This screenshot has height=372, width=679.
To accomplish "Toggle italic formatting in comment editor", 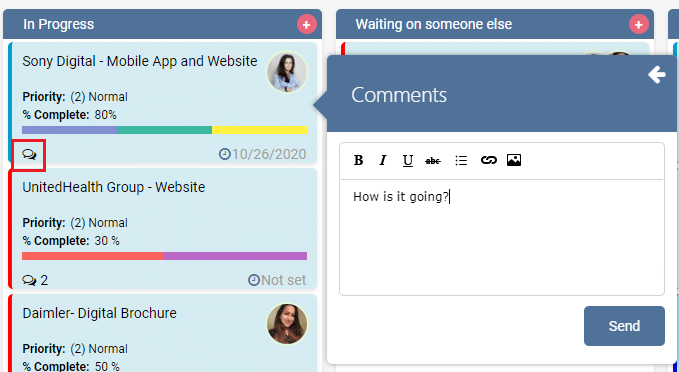I will pyautogui.click(x=382, y=160).
